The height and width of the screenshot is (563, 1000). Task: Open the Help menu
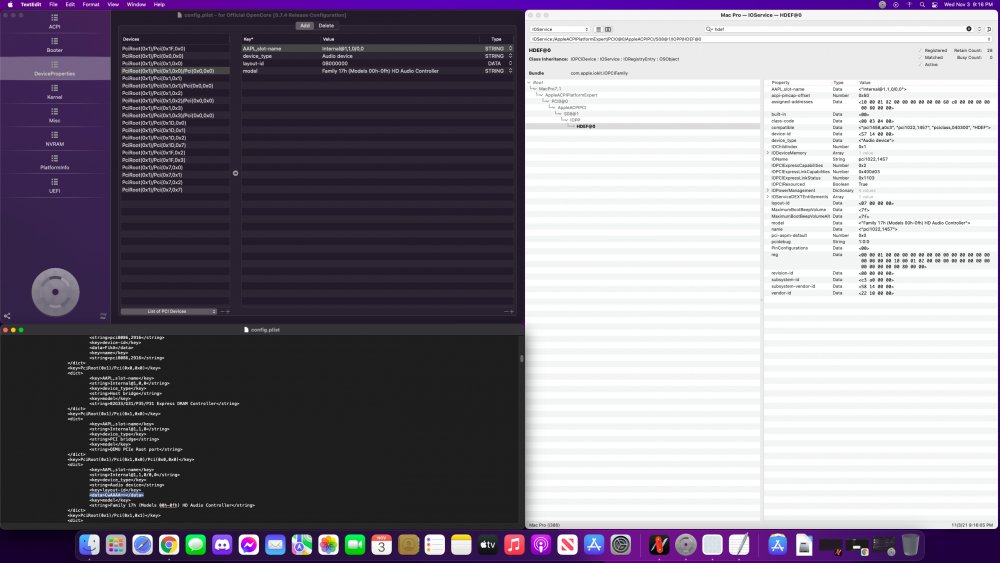(x=159, y=4)
